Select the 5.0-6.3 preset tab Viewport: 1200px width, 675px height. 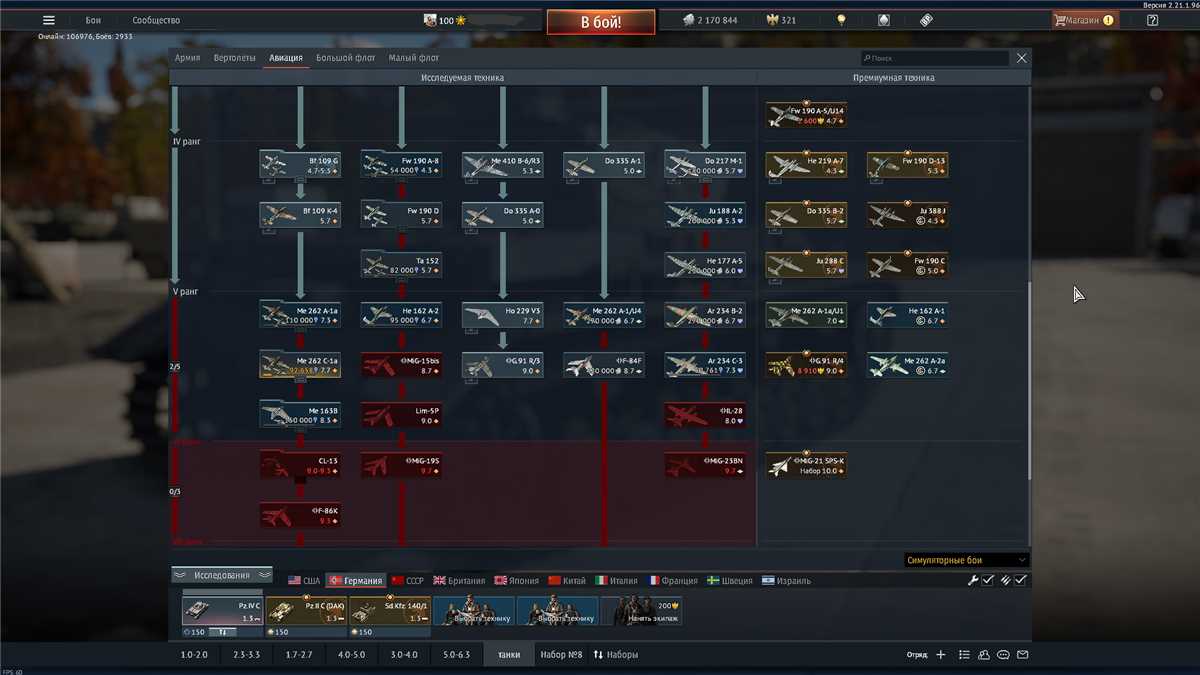coord(456,655)
